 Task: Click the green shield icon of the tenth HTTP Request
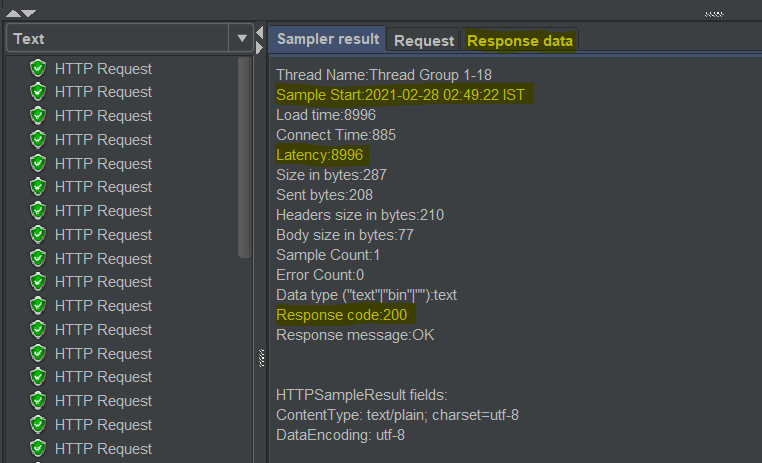point(38,282)
